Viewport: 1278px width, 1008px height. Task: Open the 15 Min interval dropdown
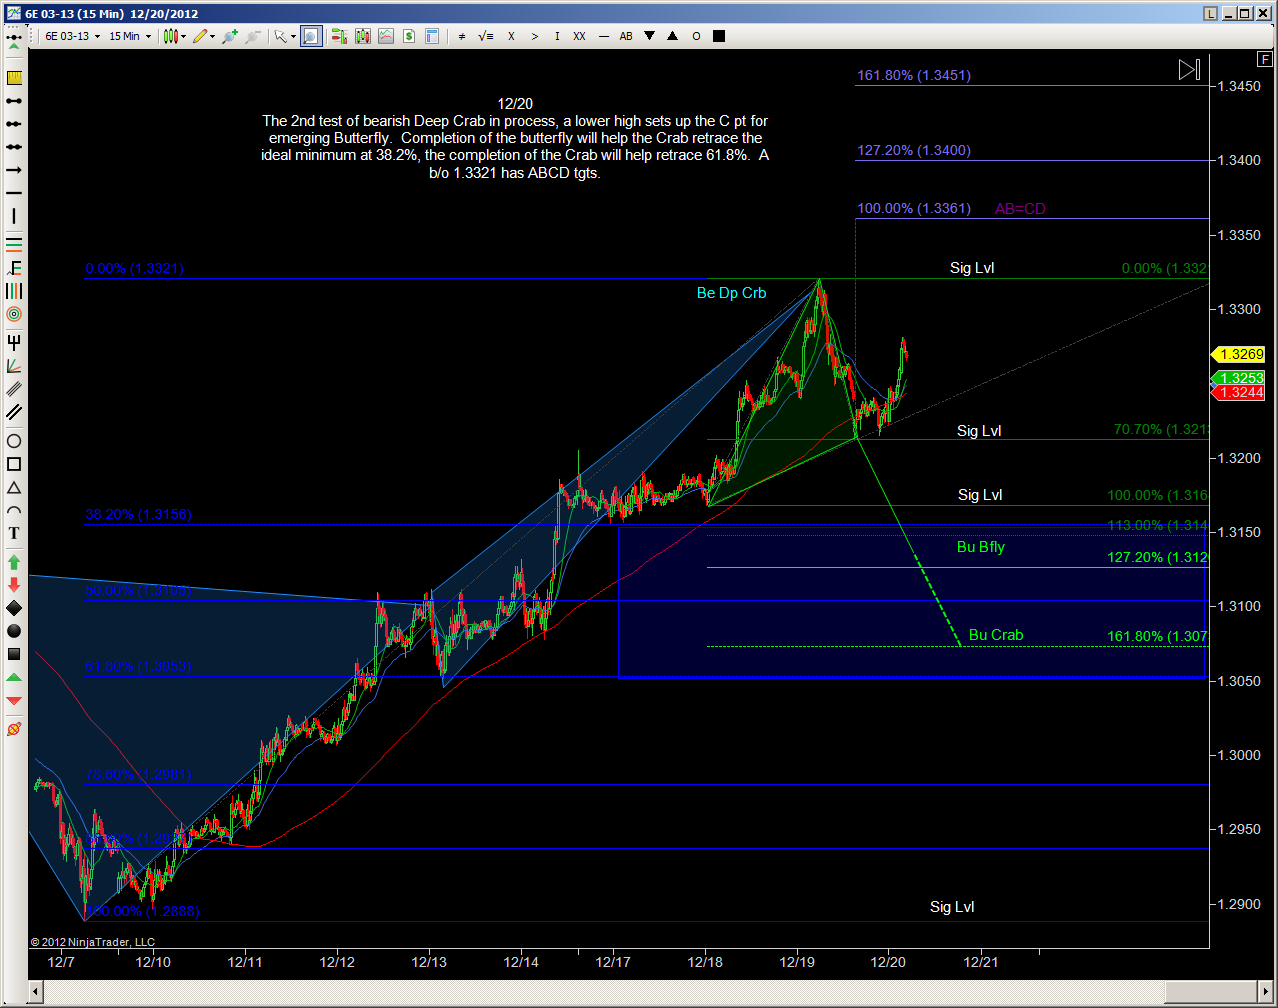pyautogui.click(x=130, y=36)
